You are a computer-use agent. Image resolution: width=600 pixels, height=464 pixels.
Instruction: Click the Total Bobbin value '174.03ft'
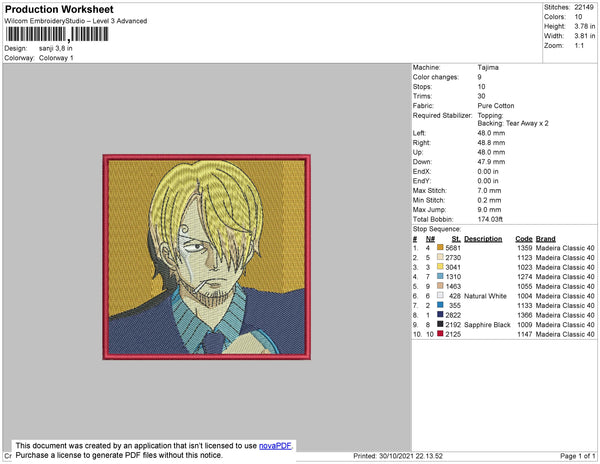tap(490, 219)
